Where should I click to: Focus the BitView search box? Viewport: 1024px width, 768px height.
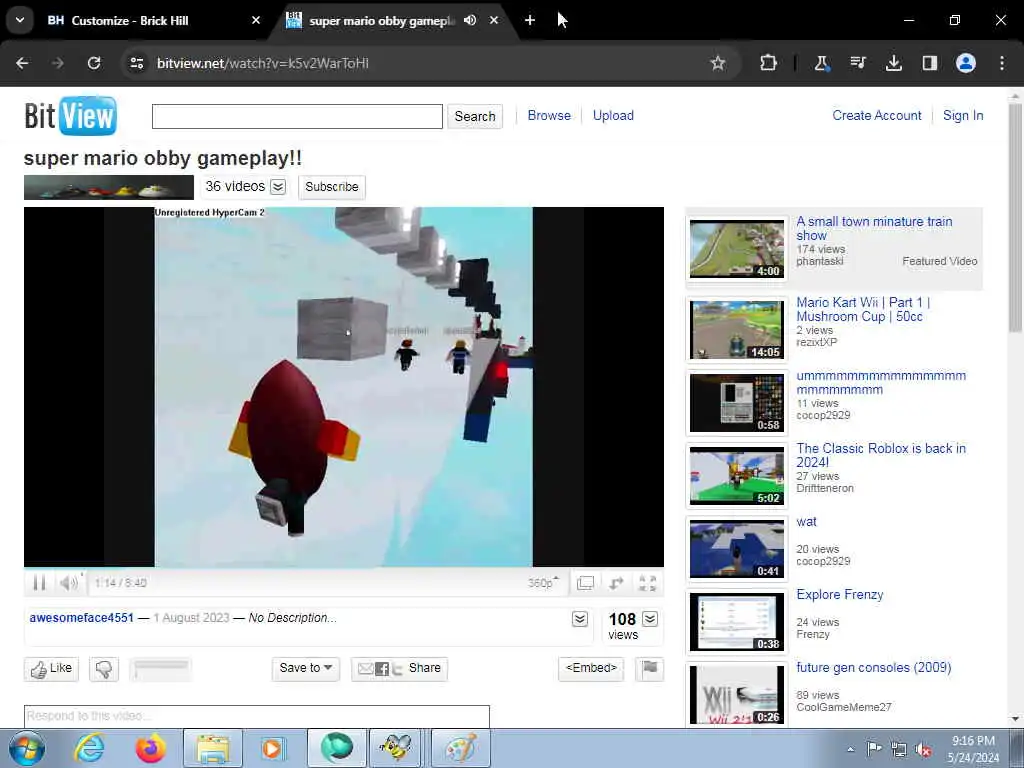pyautogui.click(x=297, y=116)
